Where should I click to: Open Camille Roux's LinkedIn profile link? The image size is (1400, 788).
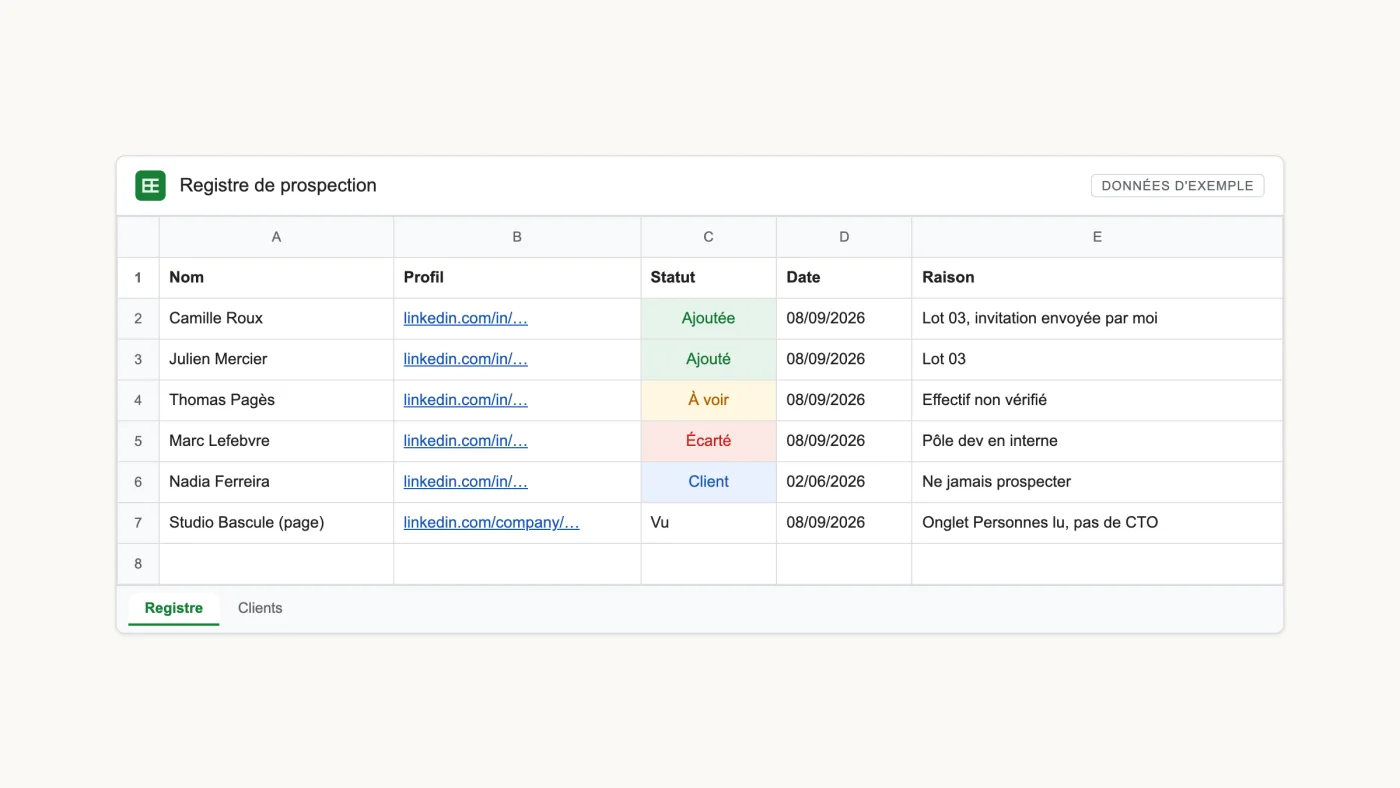[466, 318]
